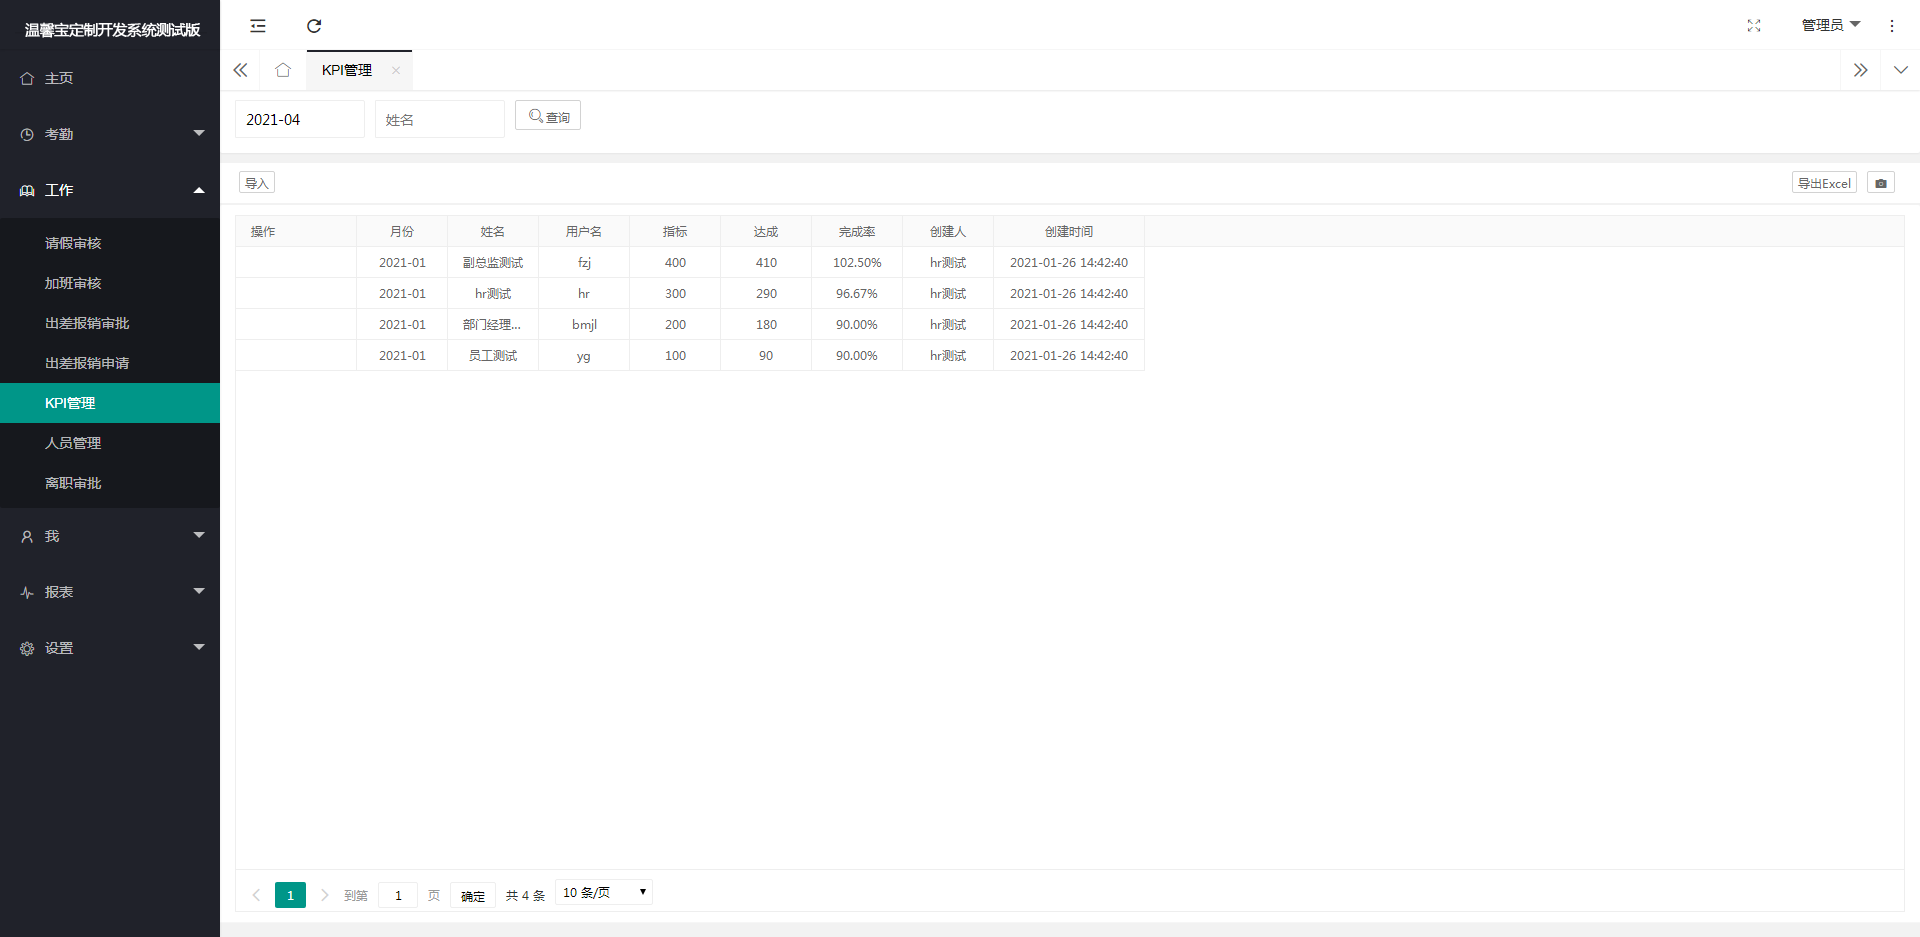Open the tab operations chevron dropdown
The height and width of the screenshot is (937, 1920).
(1900, 70)
